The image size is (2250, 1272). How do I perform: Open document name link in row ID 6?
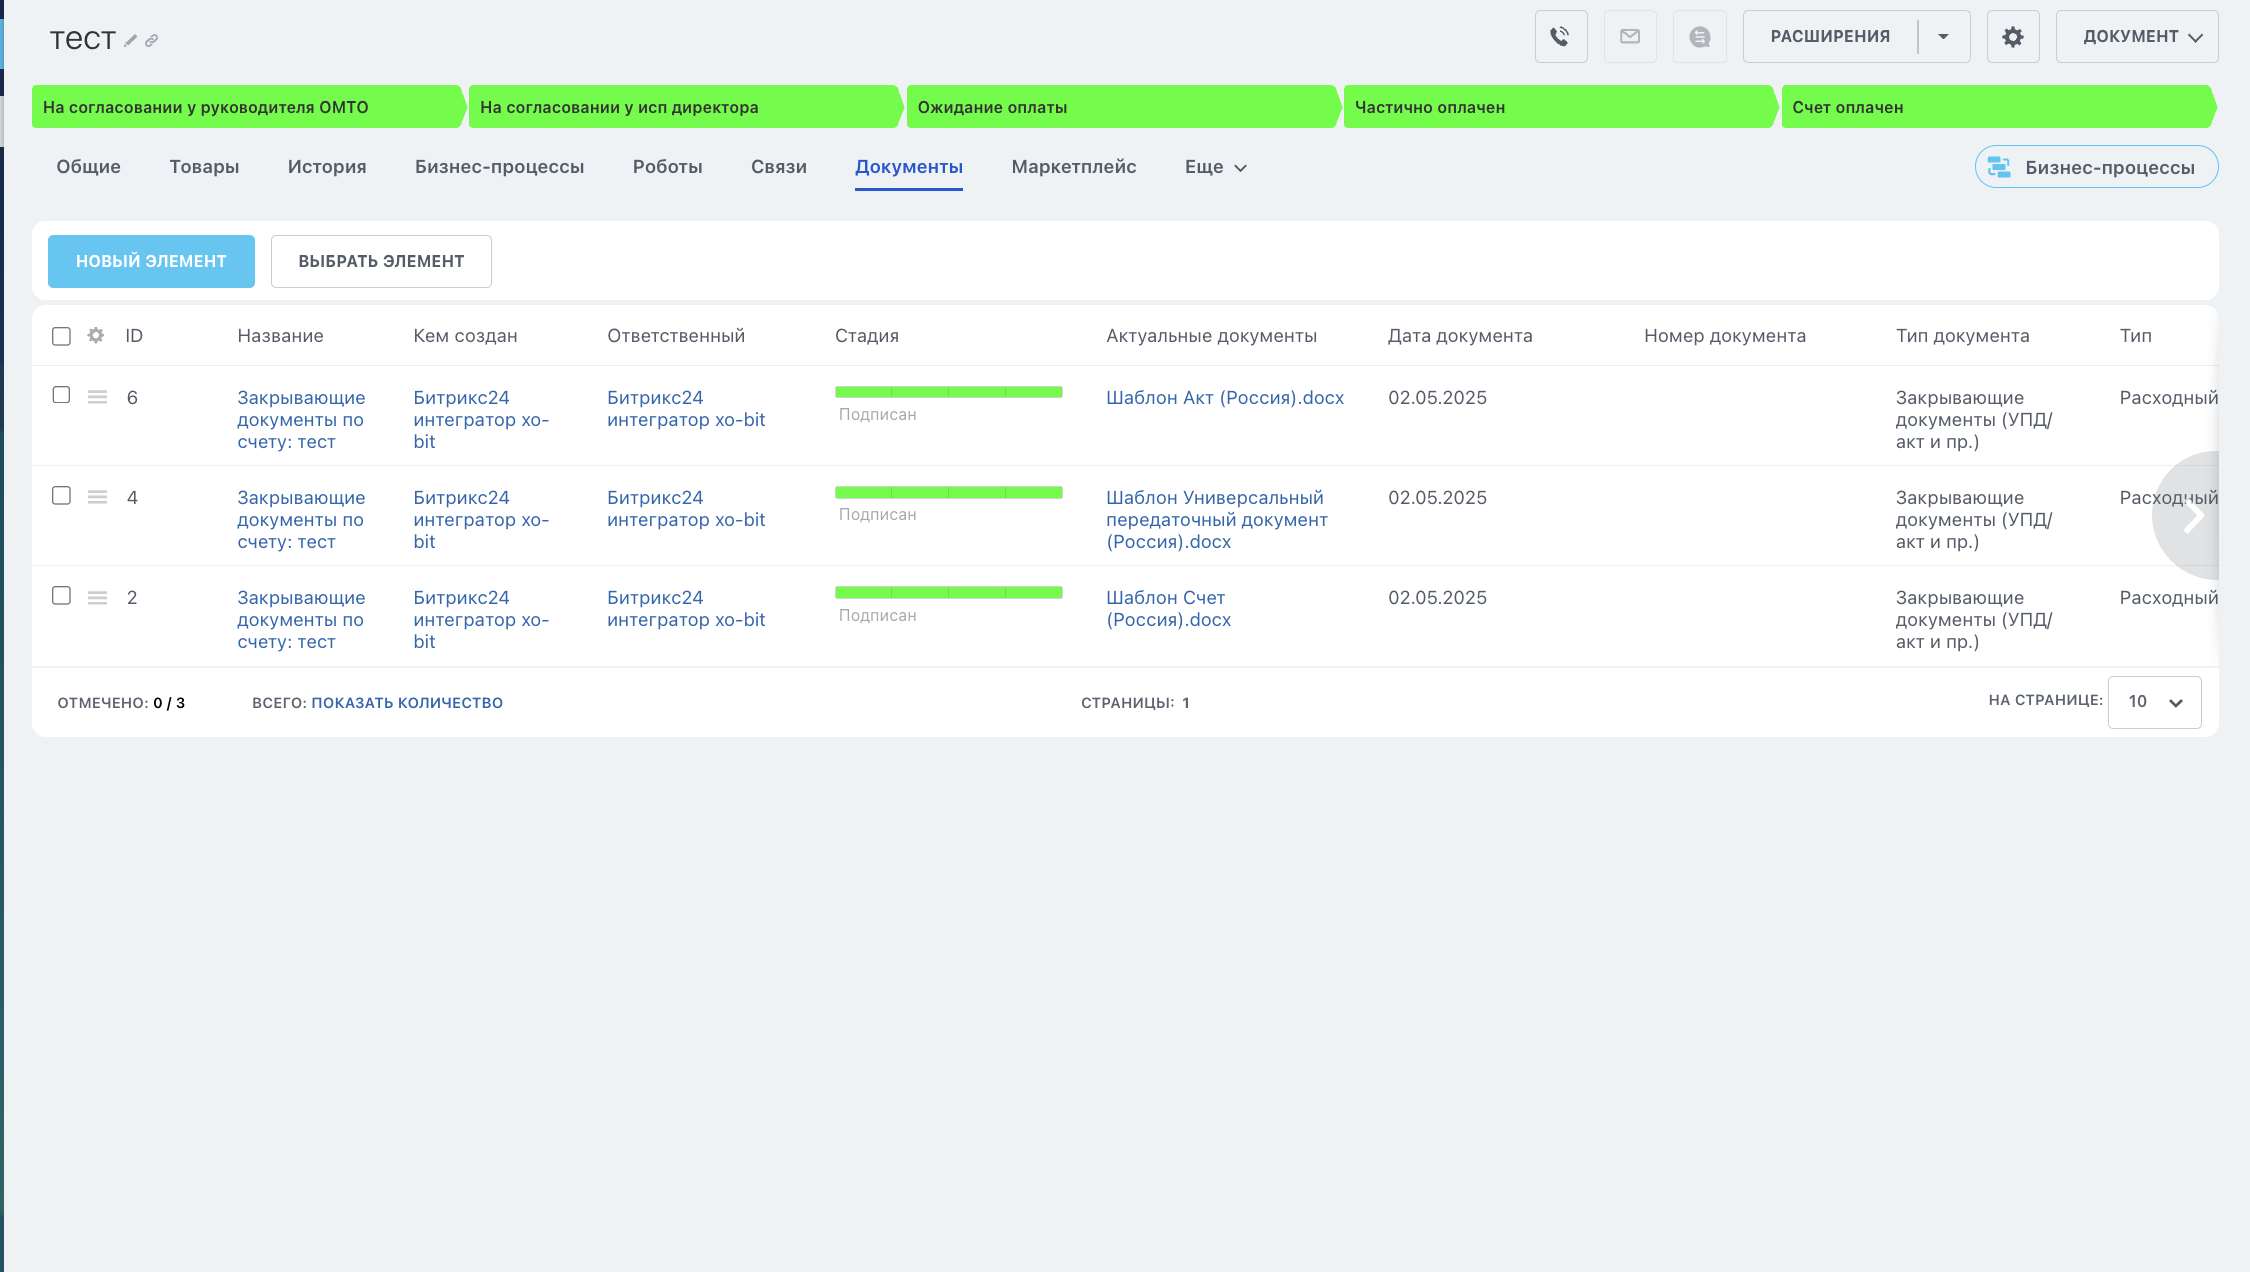coord(301,420)
